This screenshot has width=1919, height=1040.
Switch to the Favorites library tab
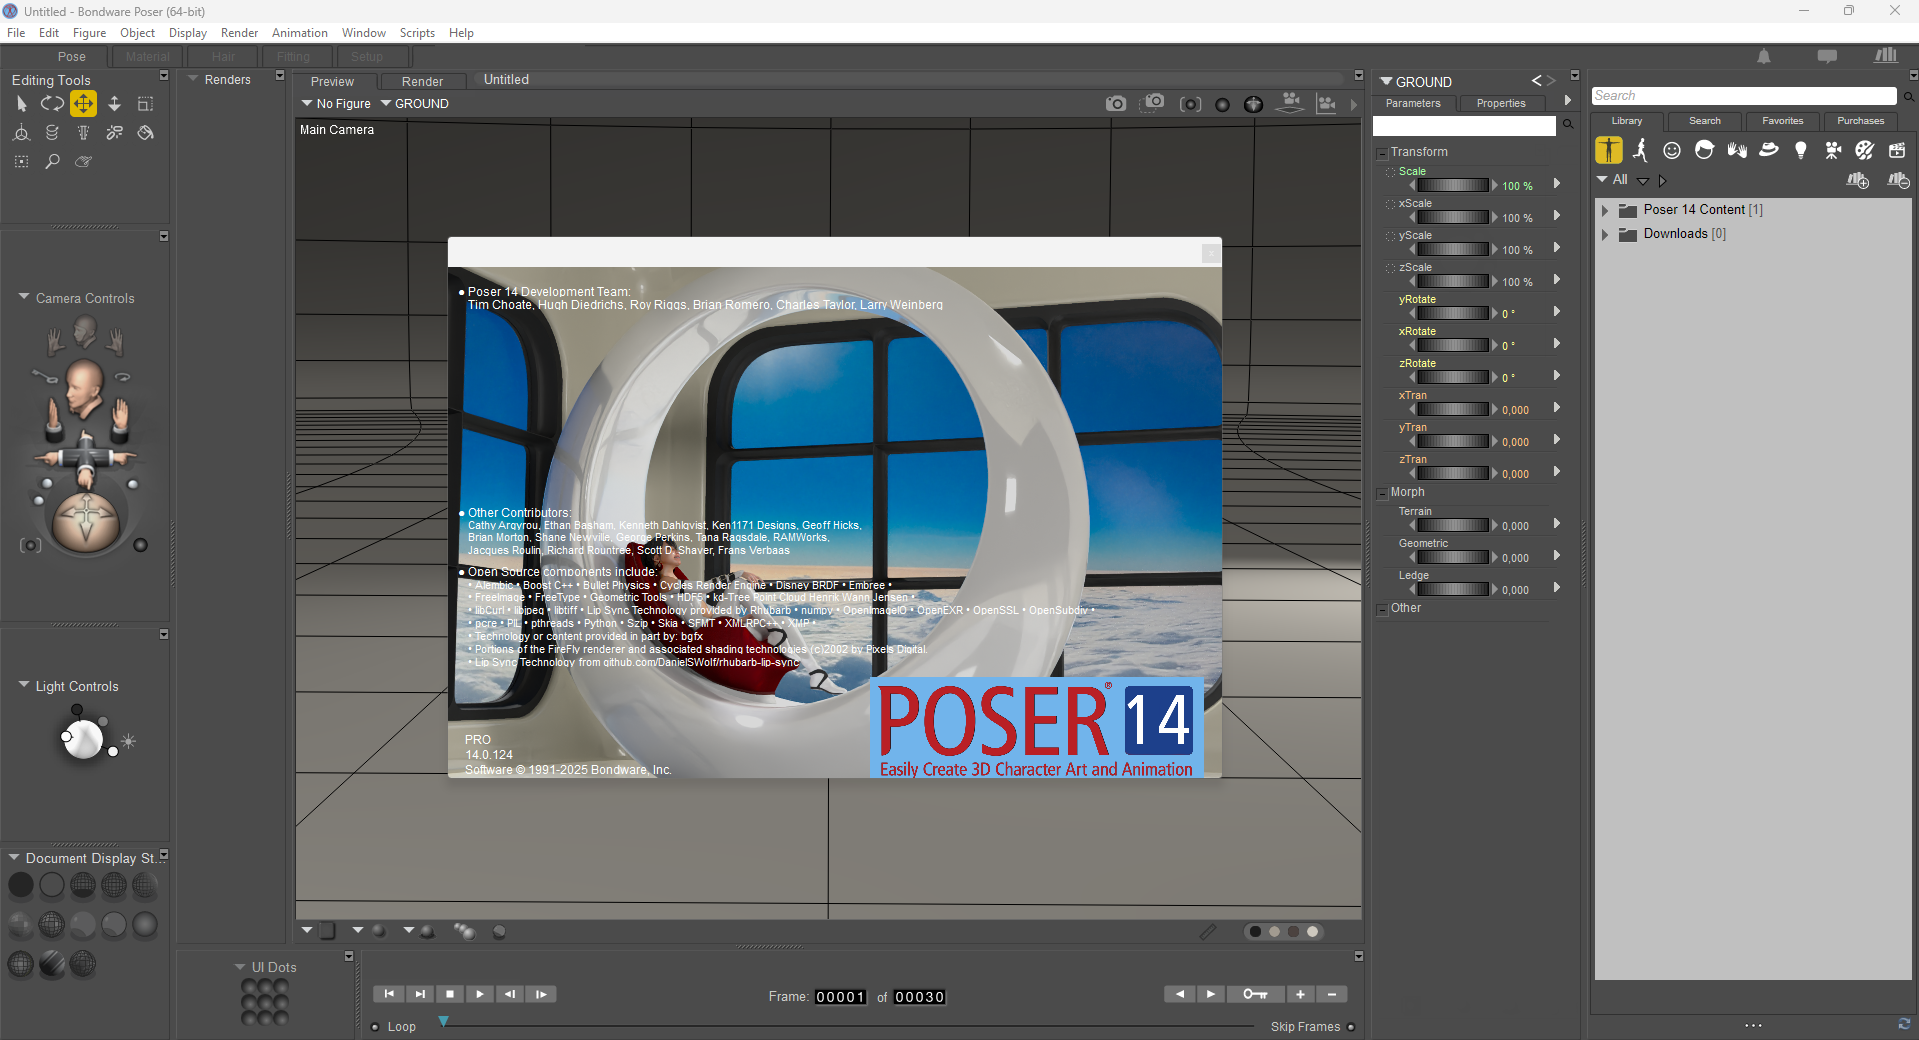point(1782,121)
